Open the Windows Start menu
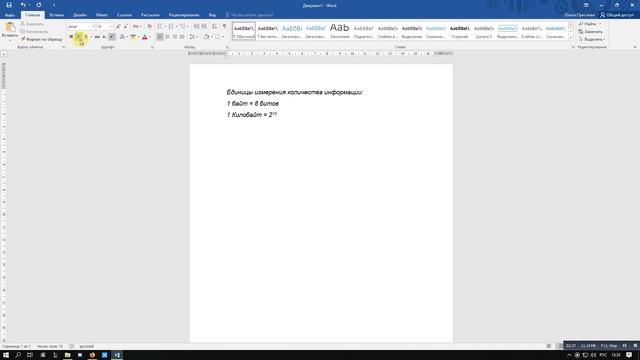The image size is (640, 360). point(6,355)
